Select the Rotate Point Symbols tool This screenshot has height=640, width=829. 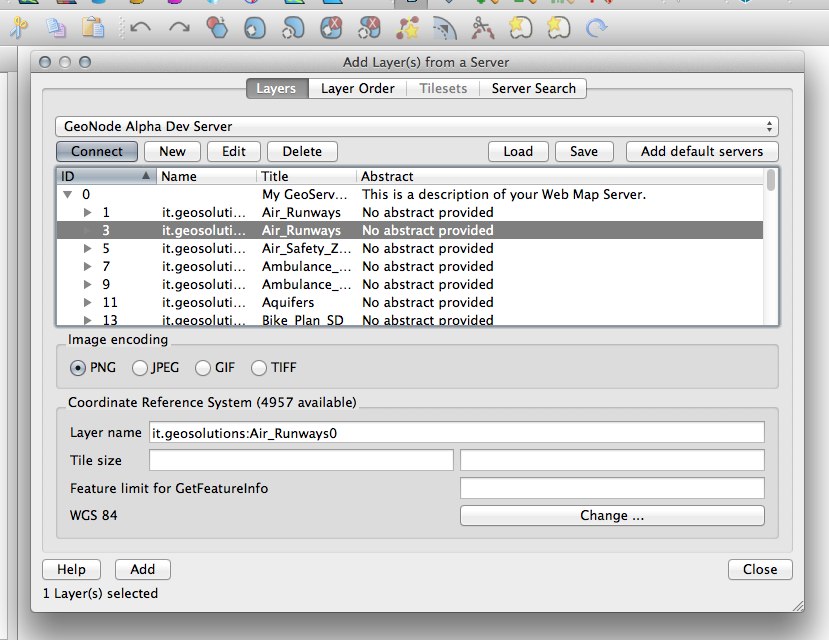[596, 27]
